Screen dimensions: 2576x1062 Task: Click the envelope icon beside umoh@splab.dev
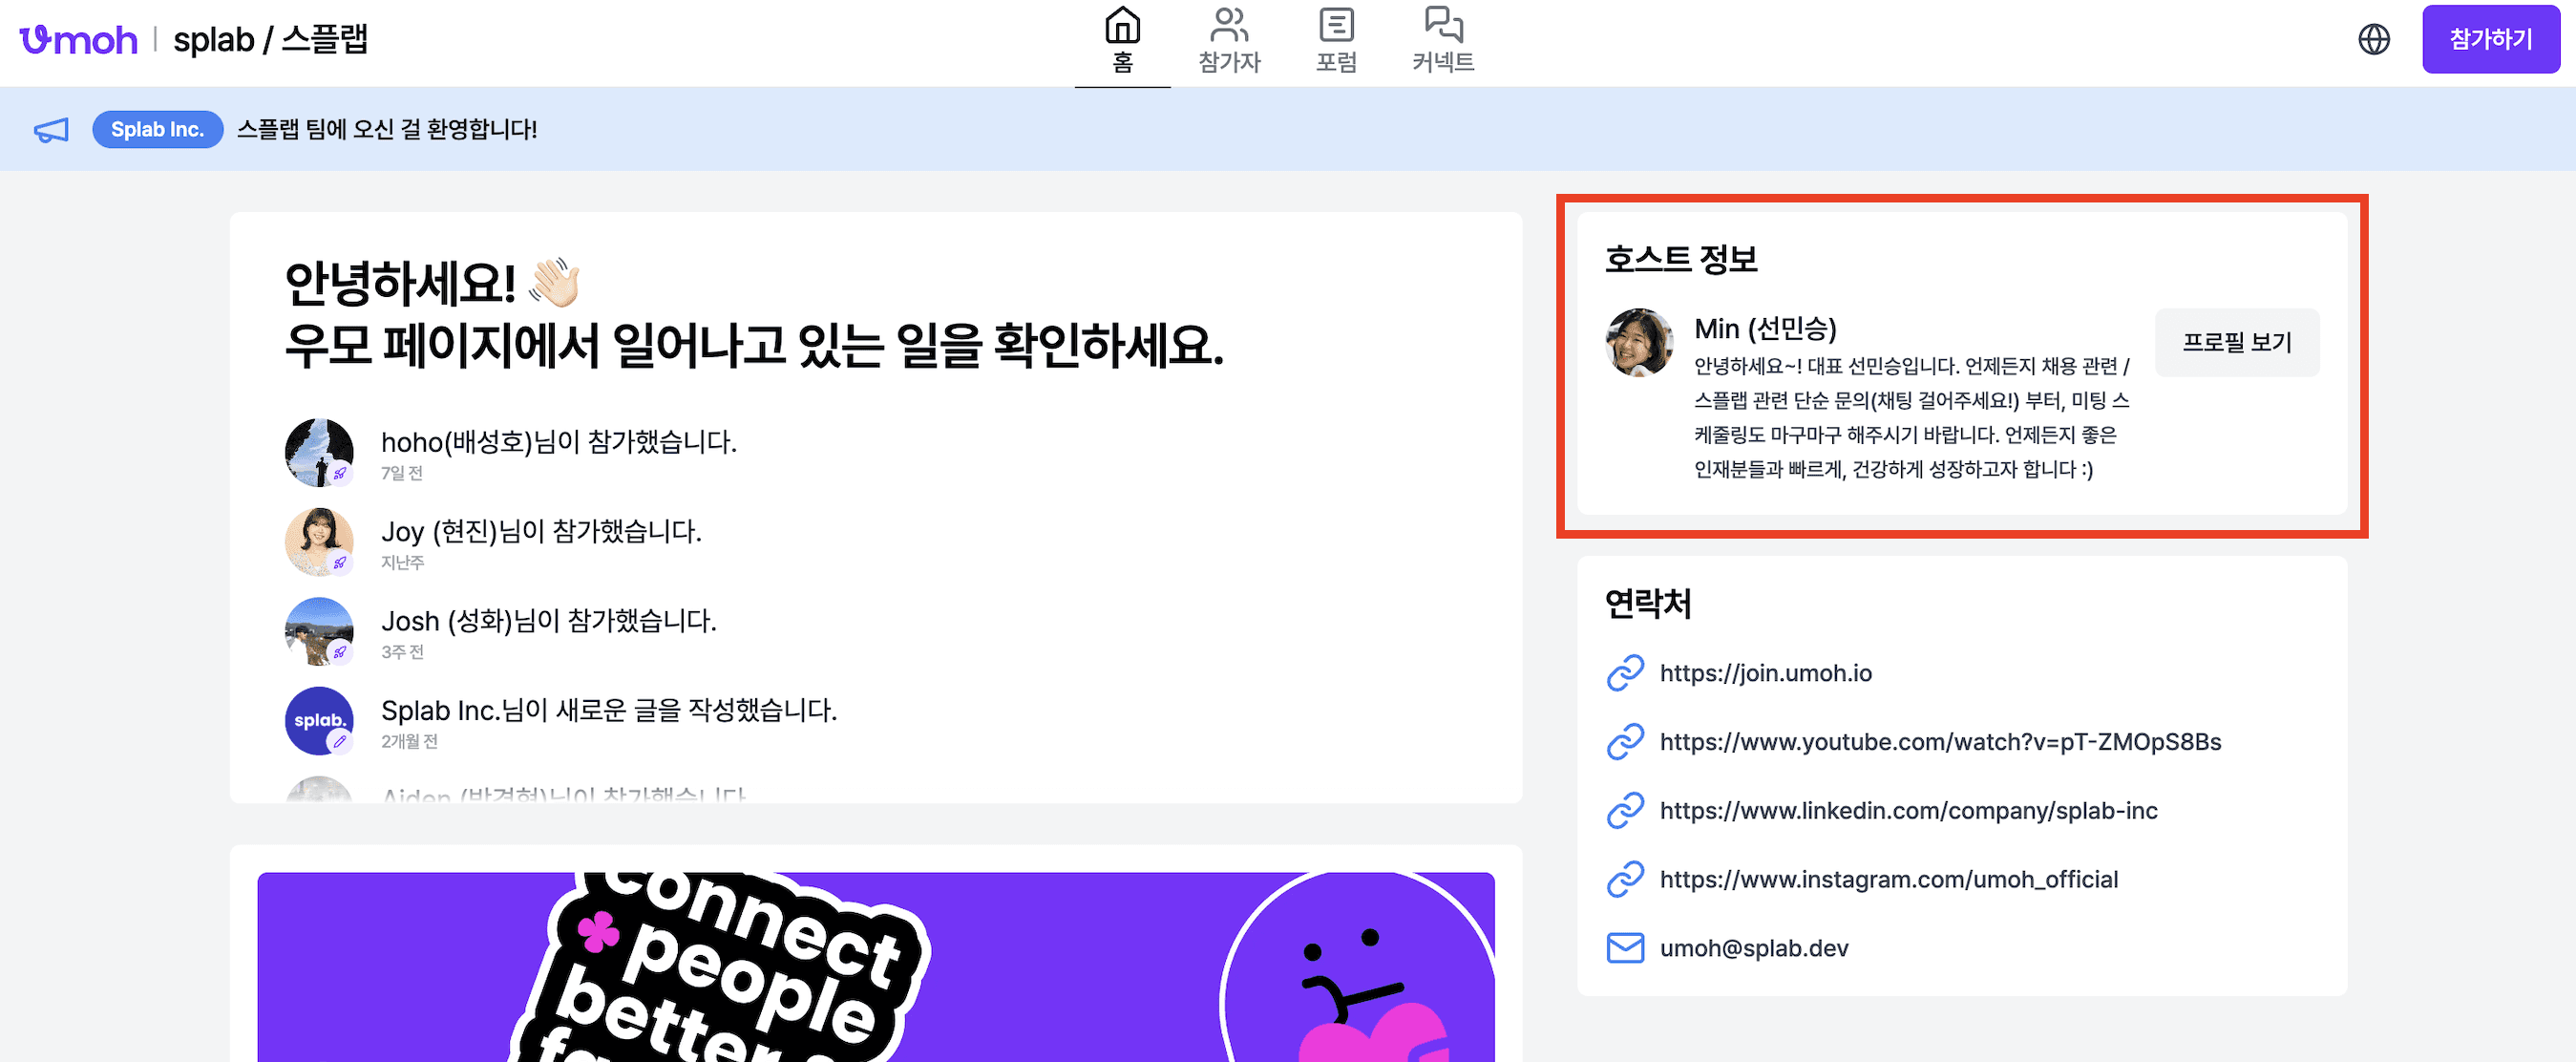(x=1625, y=948)
